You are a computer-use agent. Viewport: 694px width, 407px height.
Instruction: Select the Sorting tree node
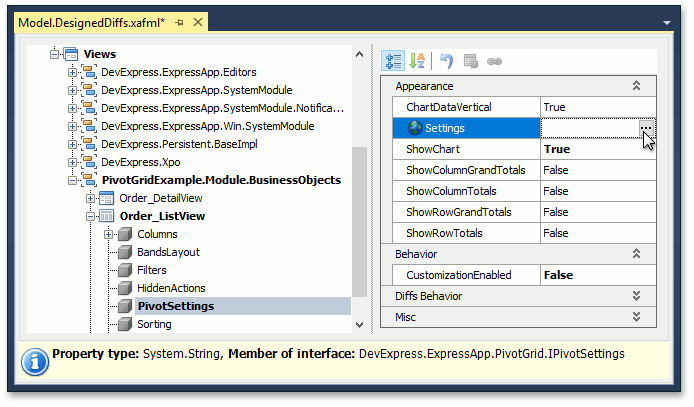pyautogui.click(x=154, y=324)
